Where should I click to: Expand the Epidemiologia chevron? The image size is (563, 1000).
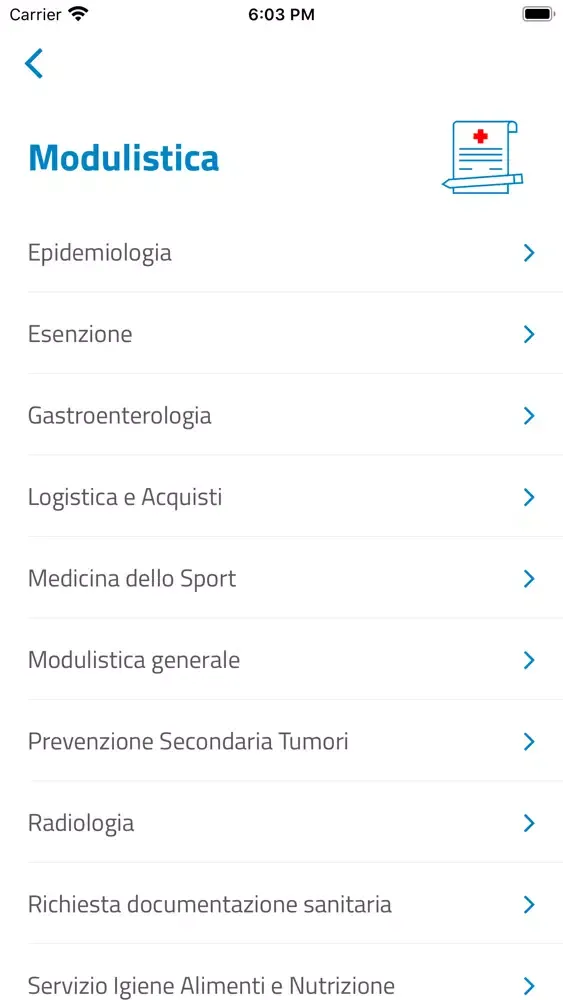click(529, 253)
